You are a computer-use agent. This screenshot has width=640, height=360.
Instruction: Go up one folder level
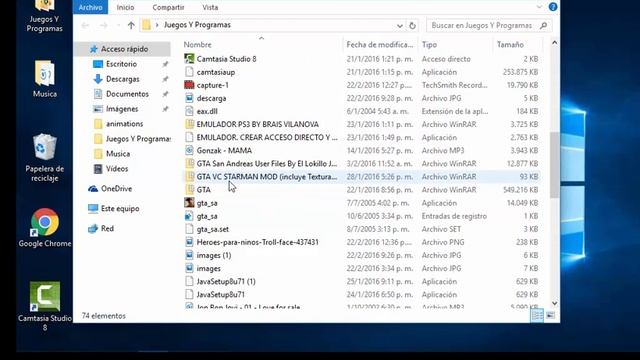131,25
